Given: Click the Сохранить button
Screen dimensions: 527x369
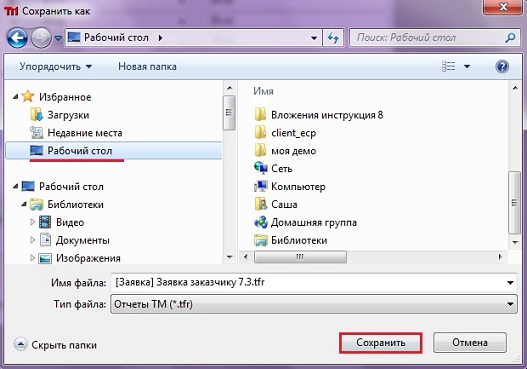Looking at the screenshot, I should coord(380,342).
